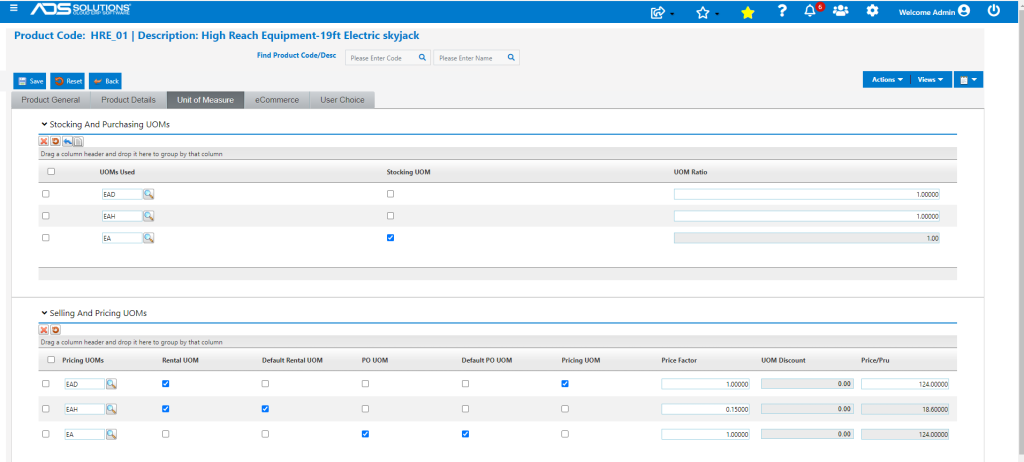Check Stocking UOM box for EAH row

pyautogui.click(x=391, y=216)
